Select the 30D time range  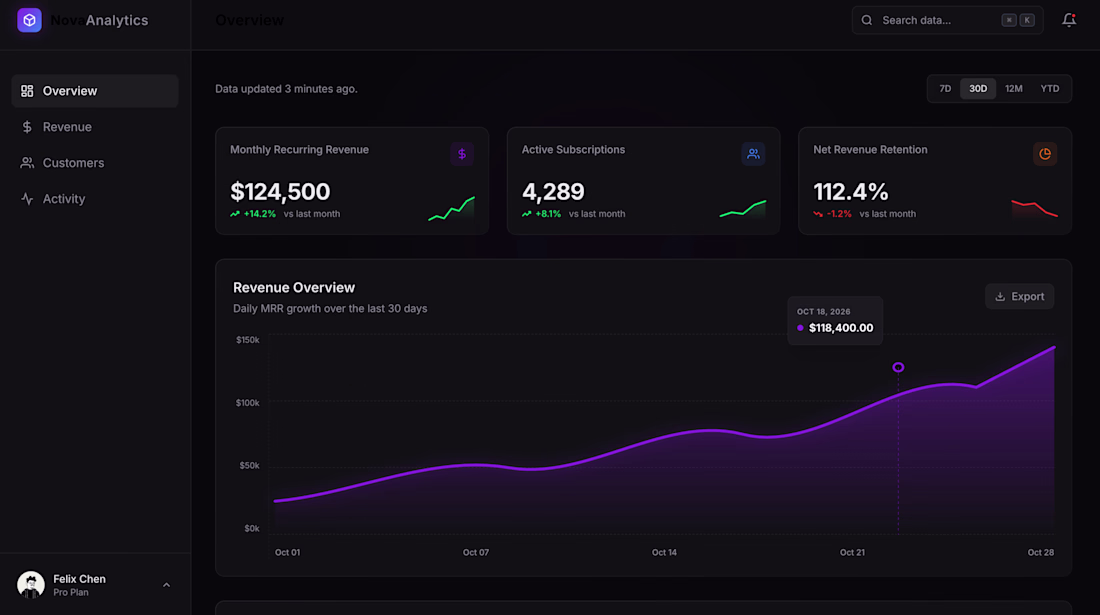[x=978, y=89]
